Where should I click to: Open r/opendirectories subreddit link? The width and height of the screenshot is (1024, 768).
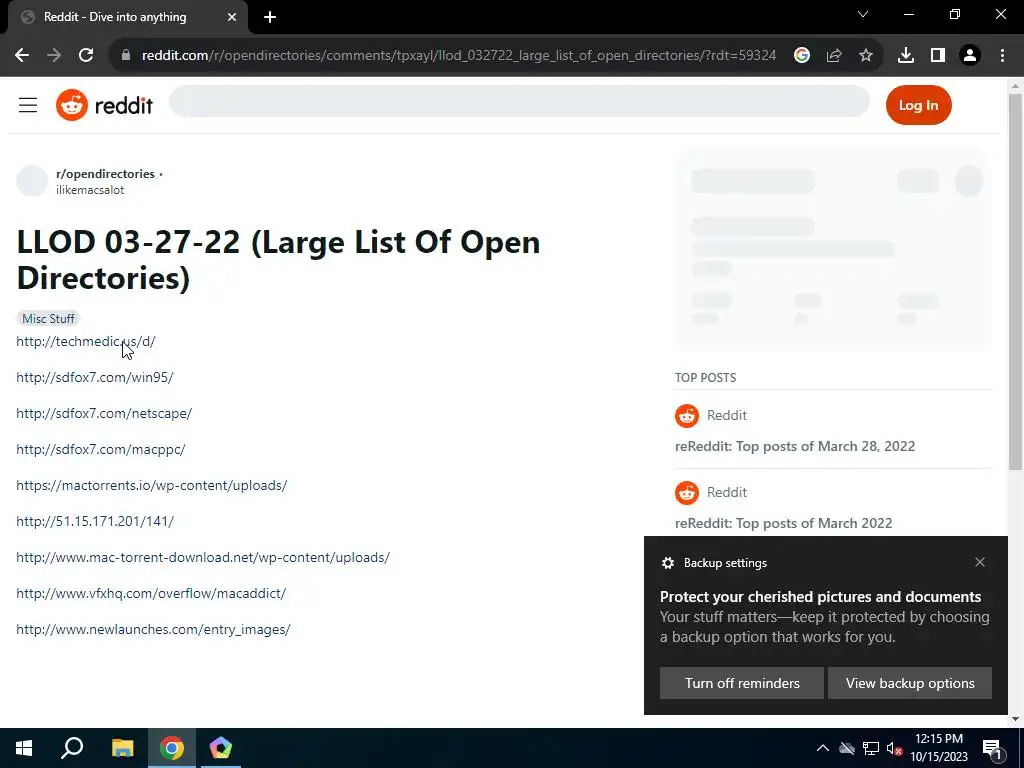tap(105, 174)
